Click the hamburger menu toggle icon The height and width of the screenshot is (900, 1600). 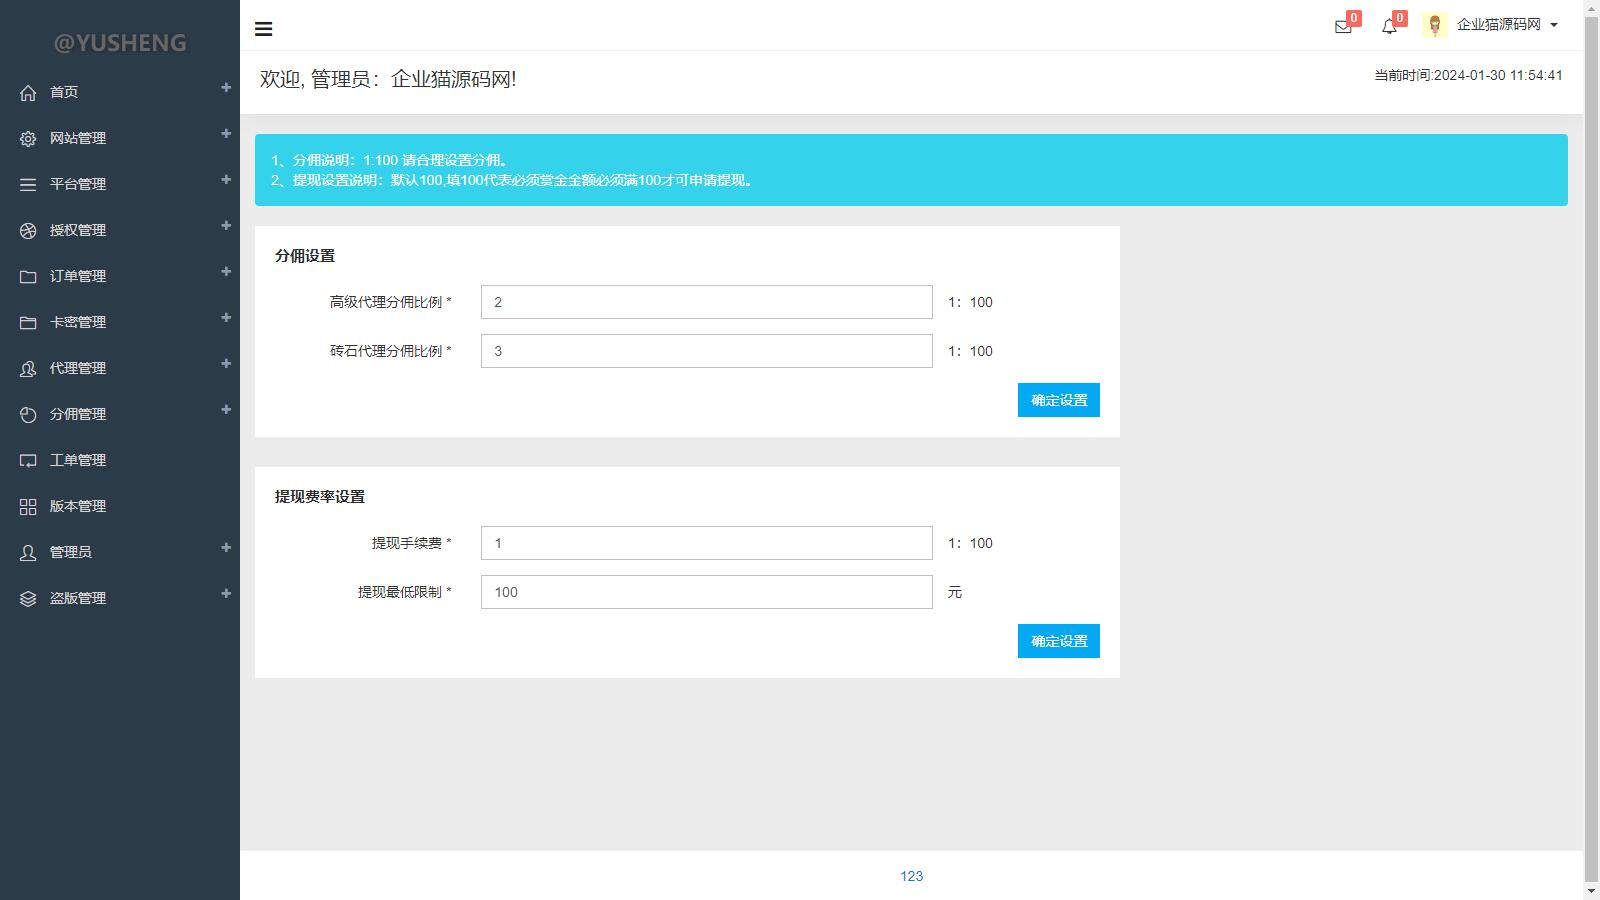(x=264, y=29)
